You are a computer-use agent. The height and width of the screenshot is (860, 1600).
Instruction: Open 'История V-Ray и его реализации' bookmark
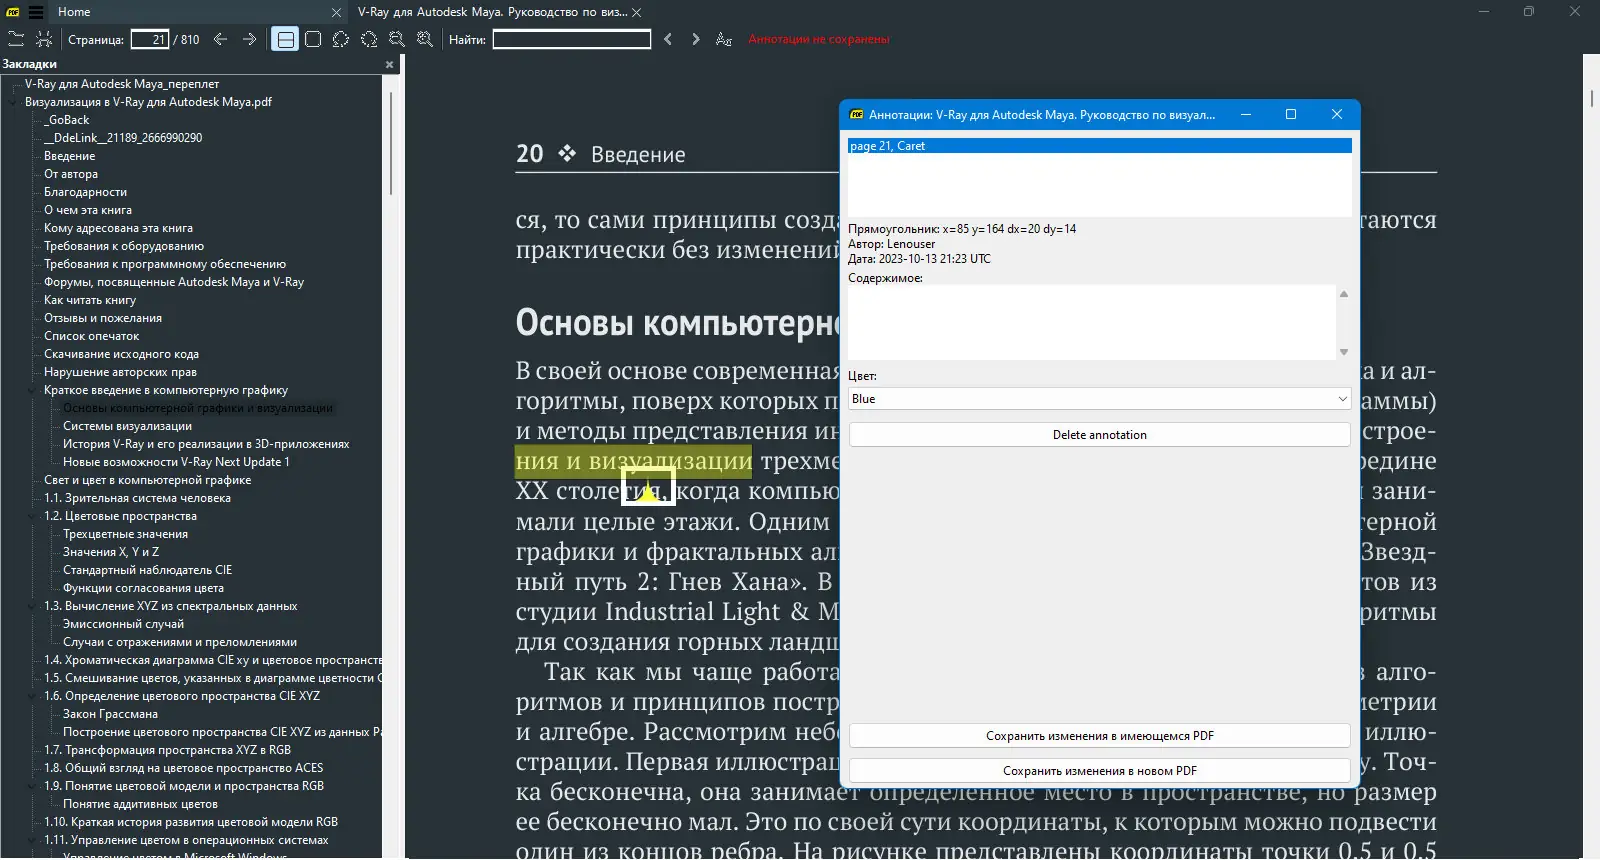207,444
